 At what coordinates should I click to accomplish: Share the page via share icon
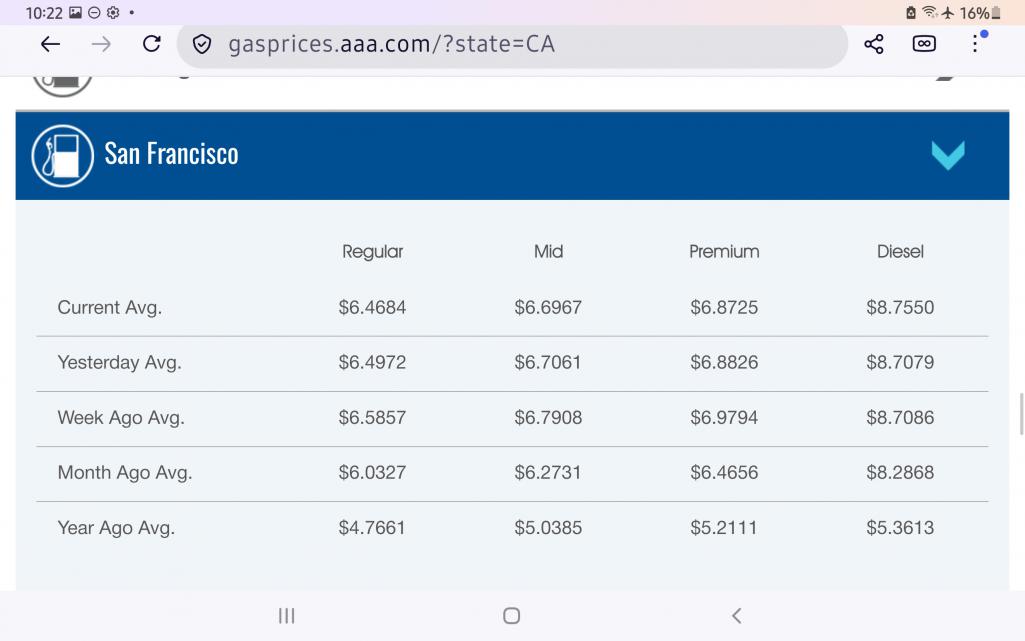(873, 44)
